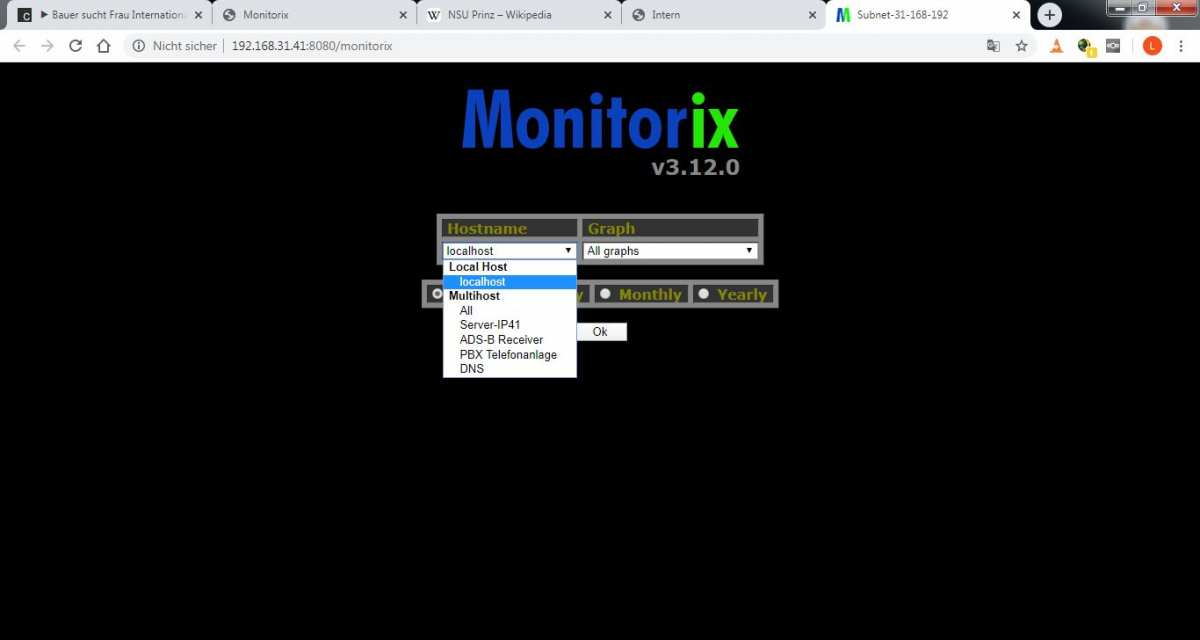Choose 'DNS' from the host list
This screenshot has width=1200, height=640.
pyautogui.click(x=510, y=369)
